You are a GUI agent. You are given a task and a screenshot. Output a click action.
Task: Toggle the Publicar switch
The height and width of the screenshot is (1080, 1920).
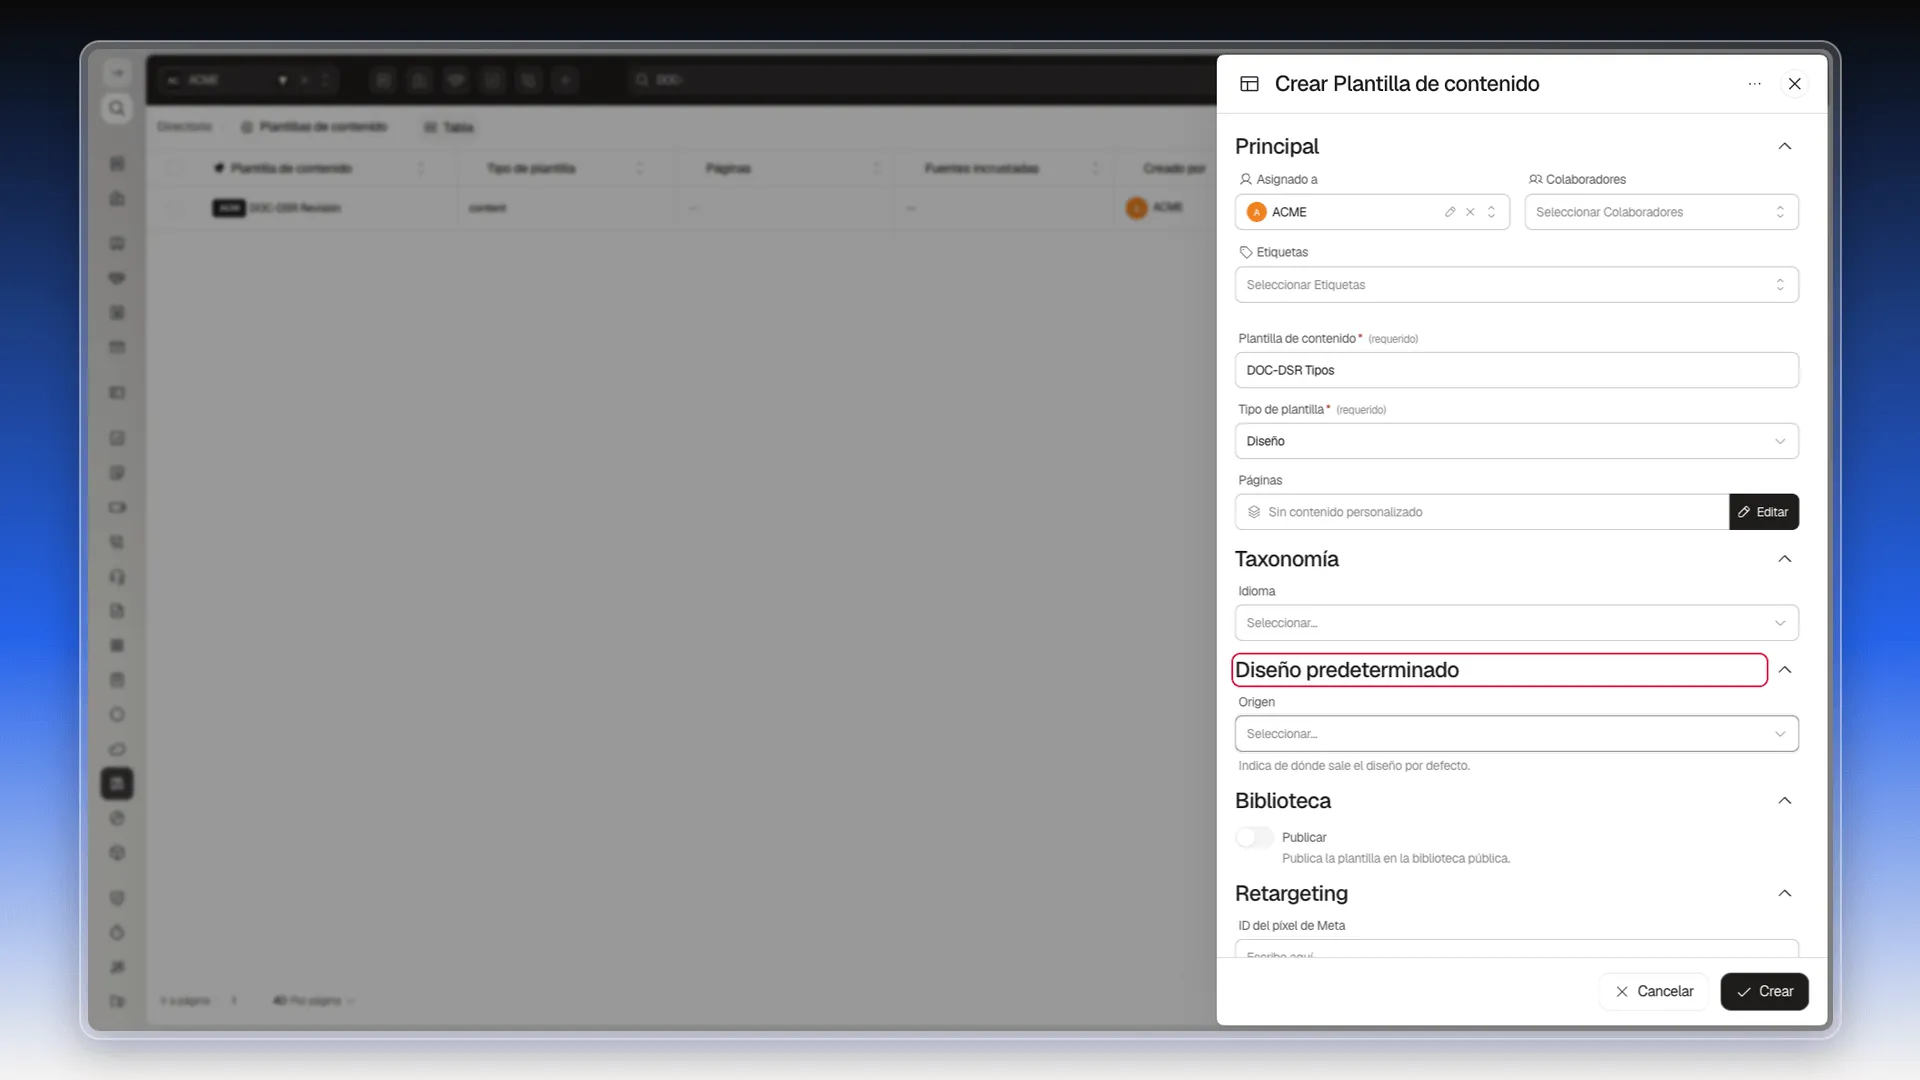click(1254, 837)
